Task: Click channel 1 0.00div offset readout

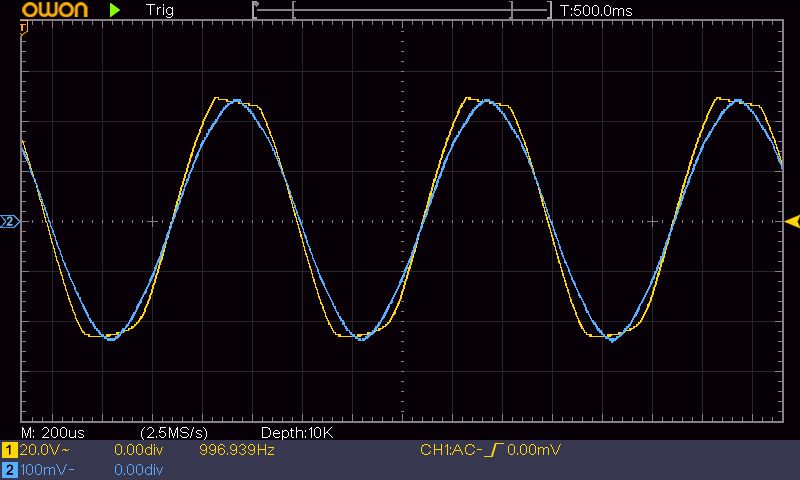Action: (138, 450)
